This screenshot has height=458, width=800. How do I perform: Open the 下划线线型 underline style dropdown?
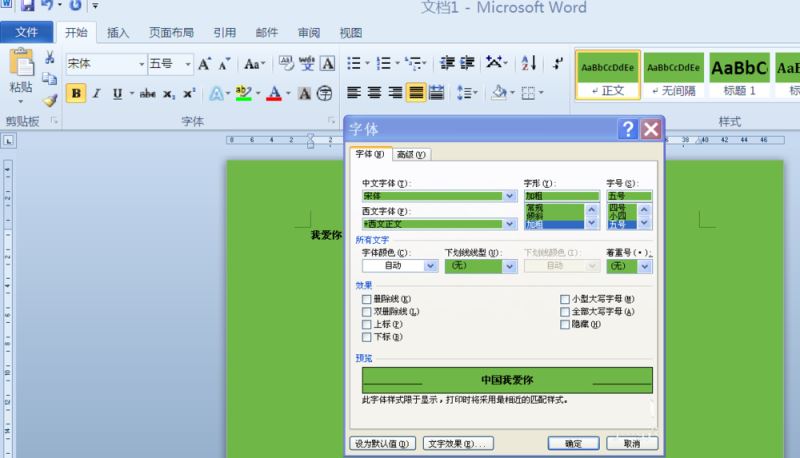click(510, 266)
